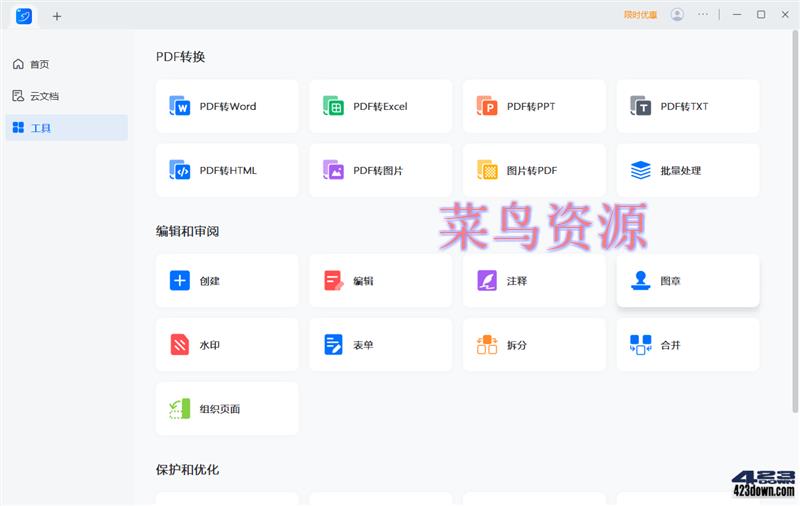Click the PDF转换 section heading
Screen dimensions: 800x506
click(x=181, y=57)
